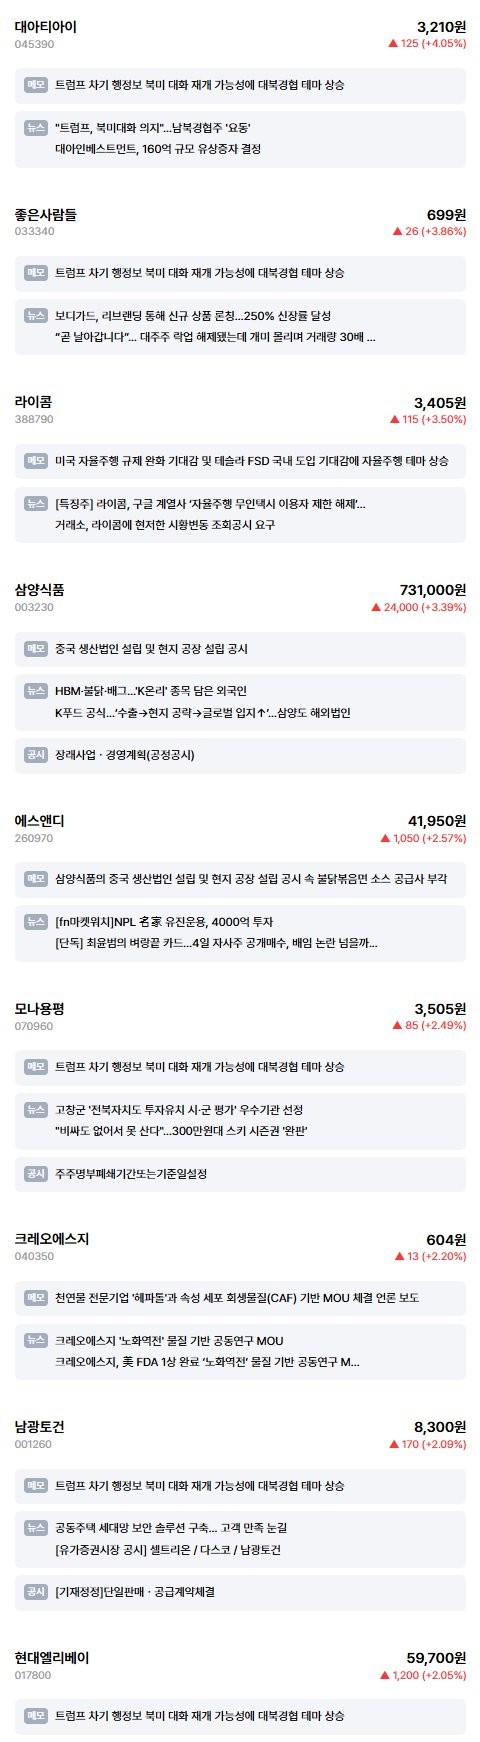Open the 대아티아이 stock title
This screenshot has width=480, height=1742.
coord(46,27)
